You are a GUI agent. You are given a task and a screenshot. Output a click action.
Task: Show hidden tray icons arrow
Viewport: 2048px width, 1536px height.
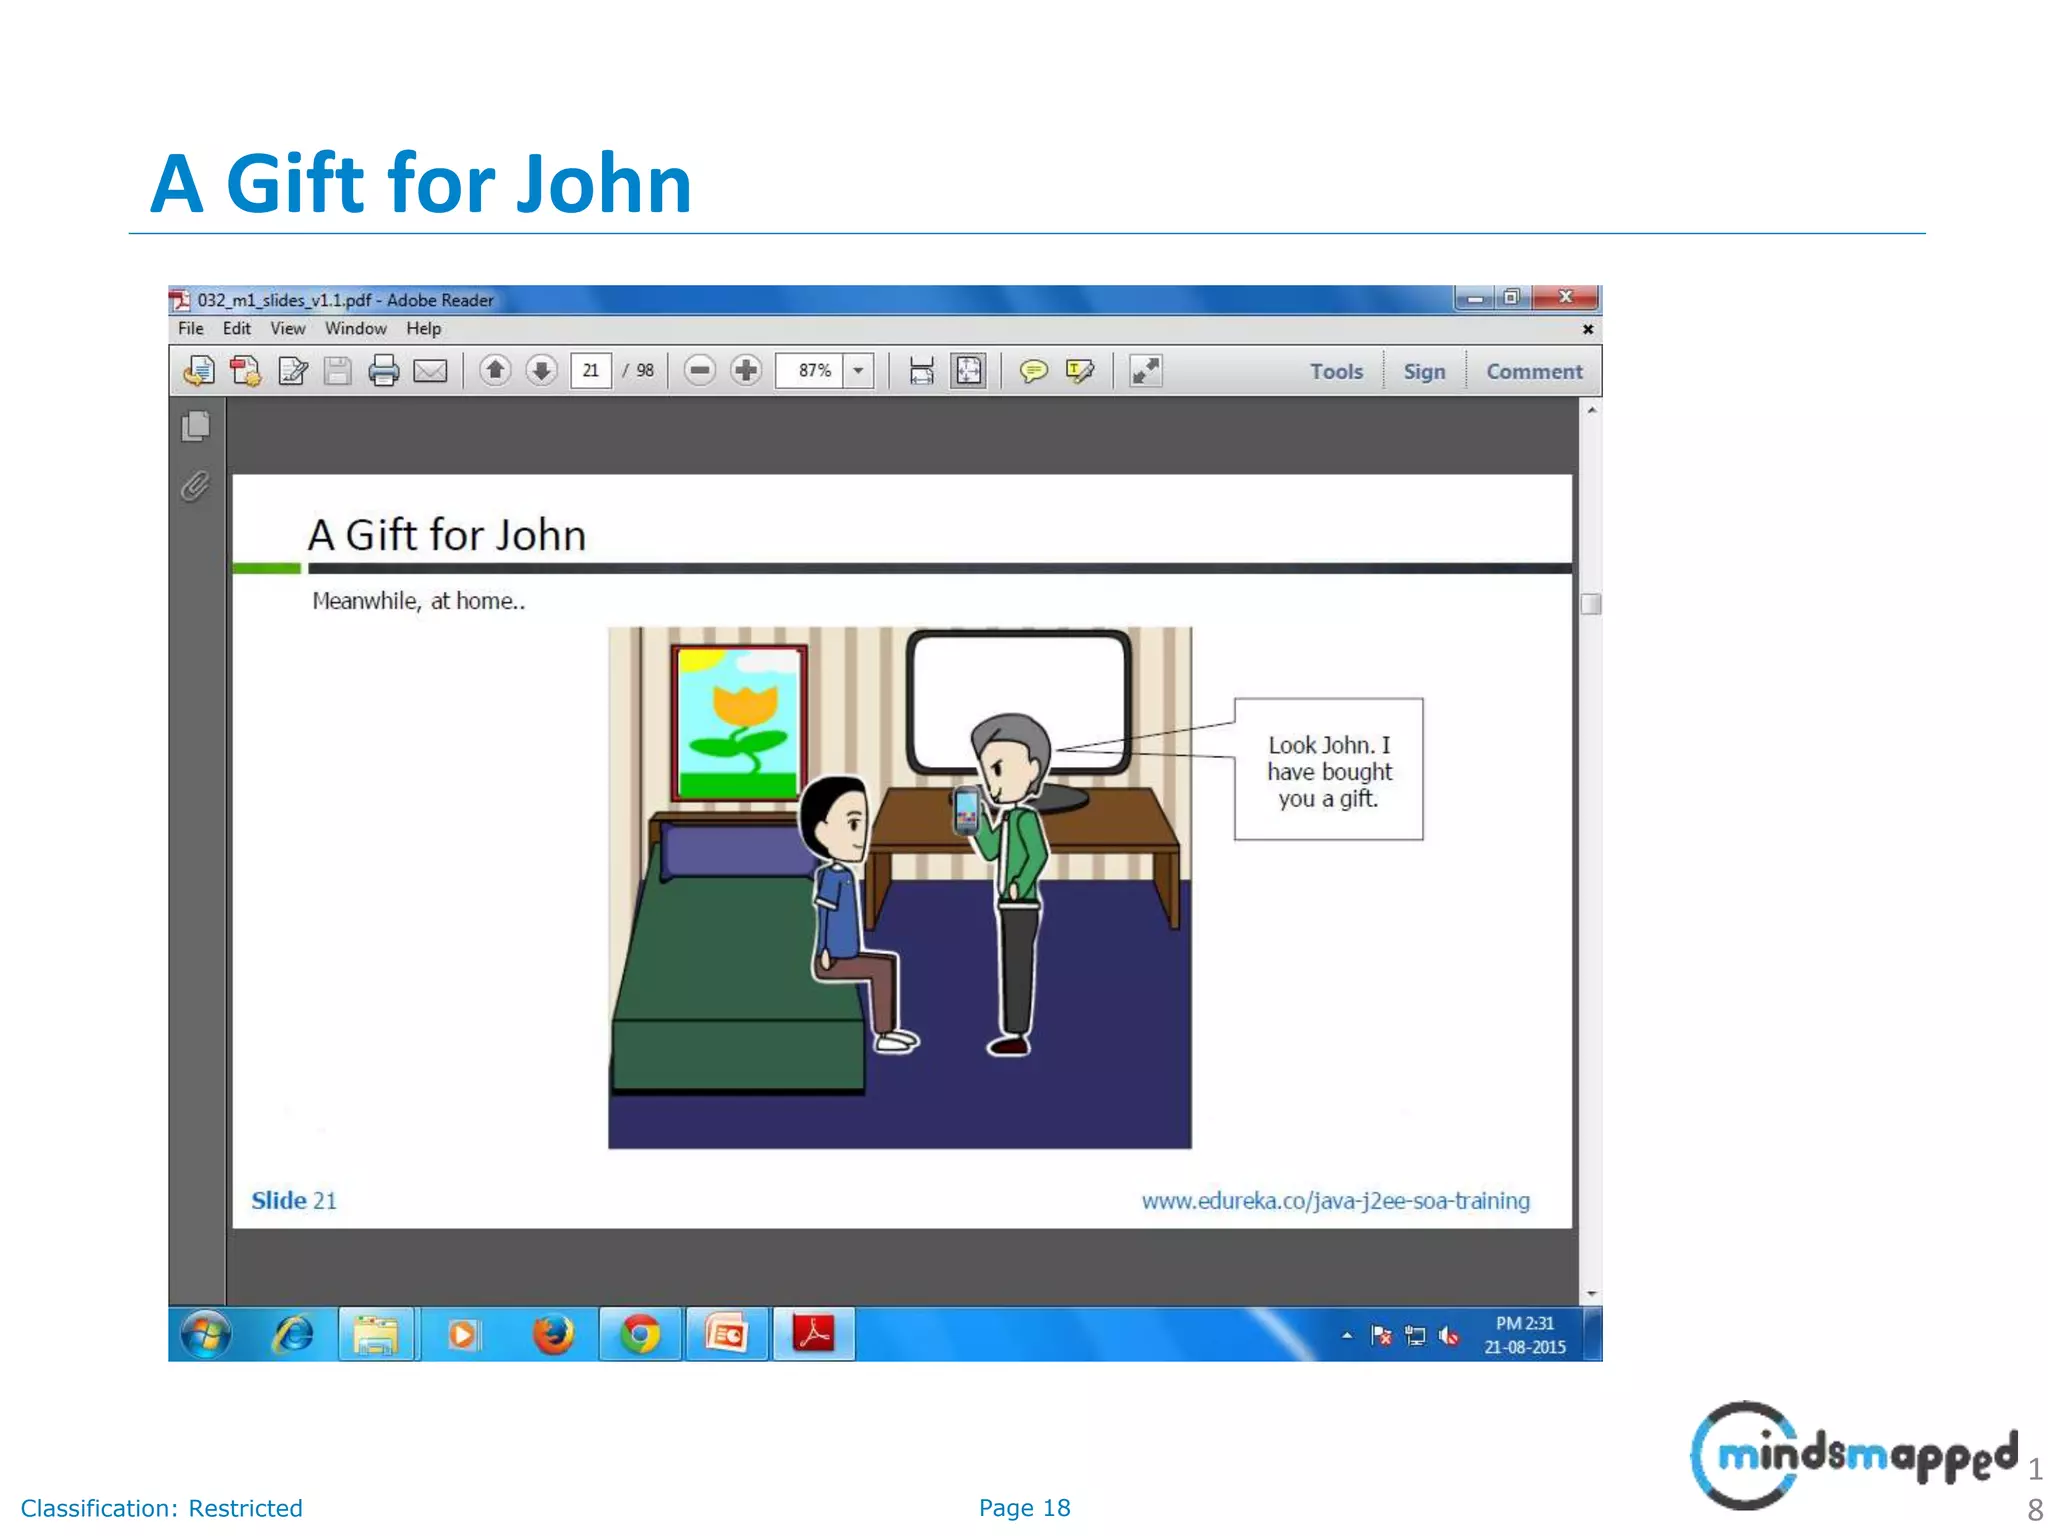point(1347,1335)
